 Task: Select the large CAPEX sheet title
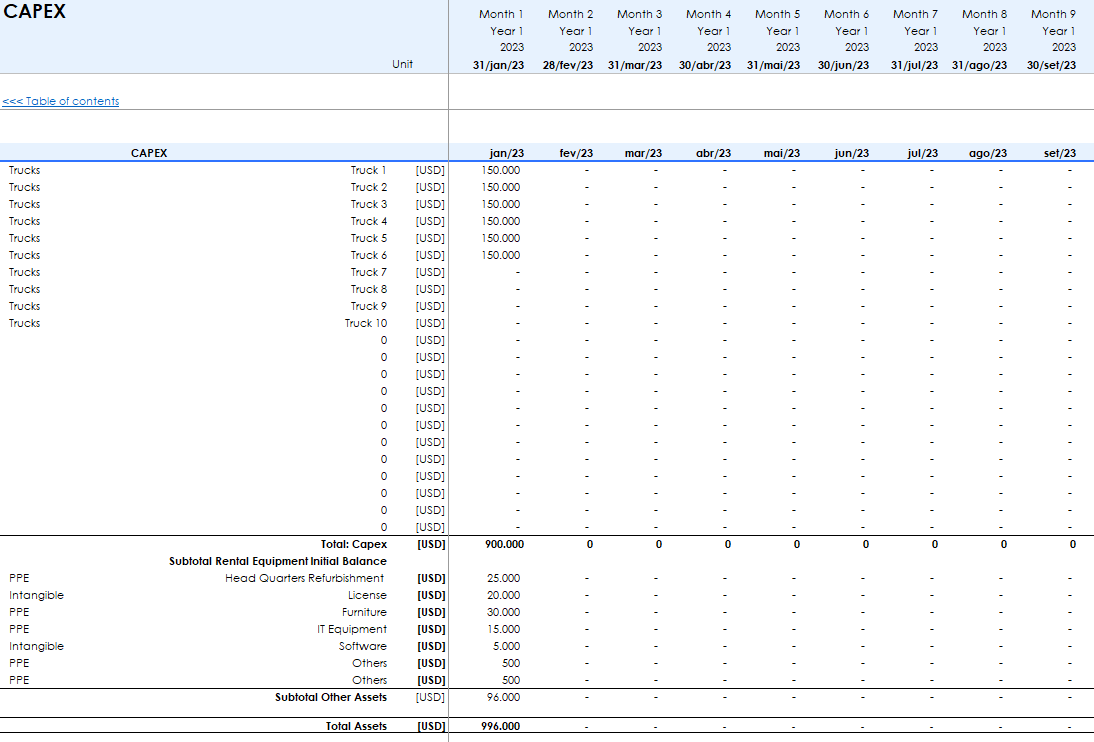[x=35, y=13]
